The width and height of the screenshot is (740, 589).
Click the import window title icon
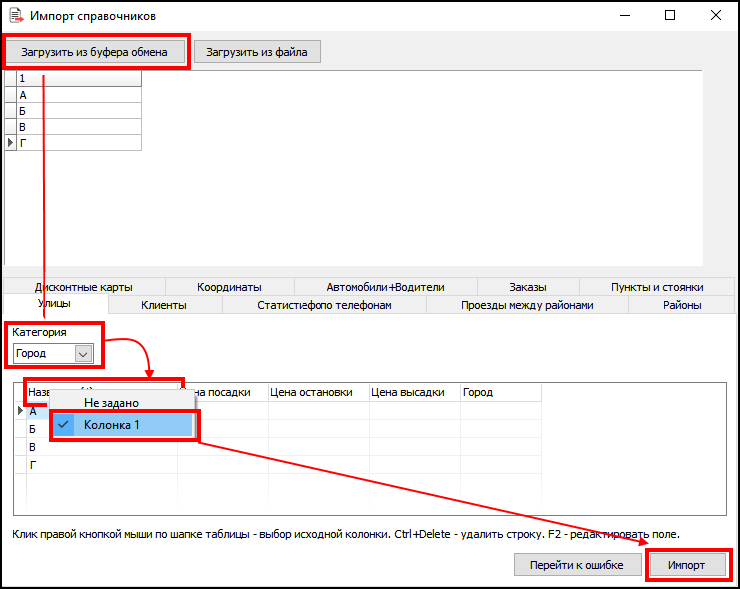coord(17,16)
